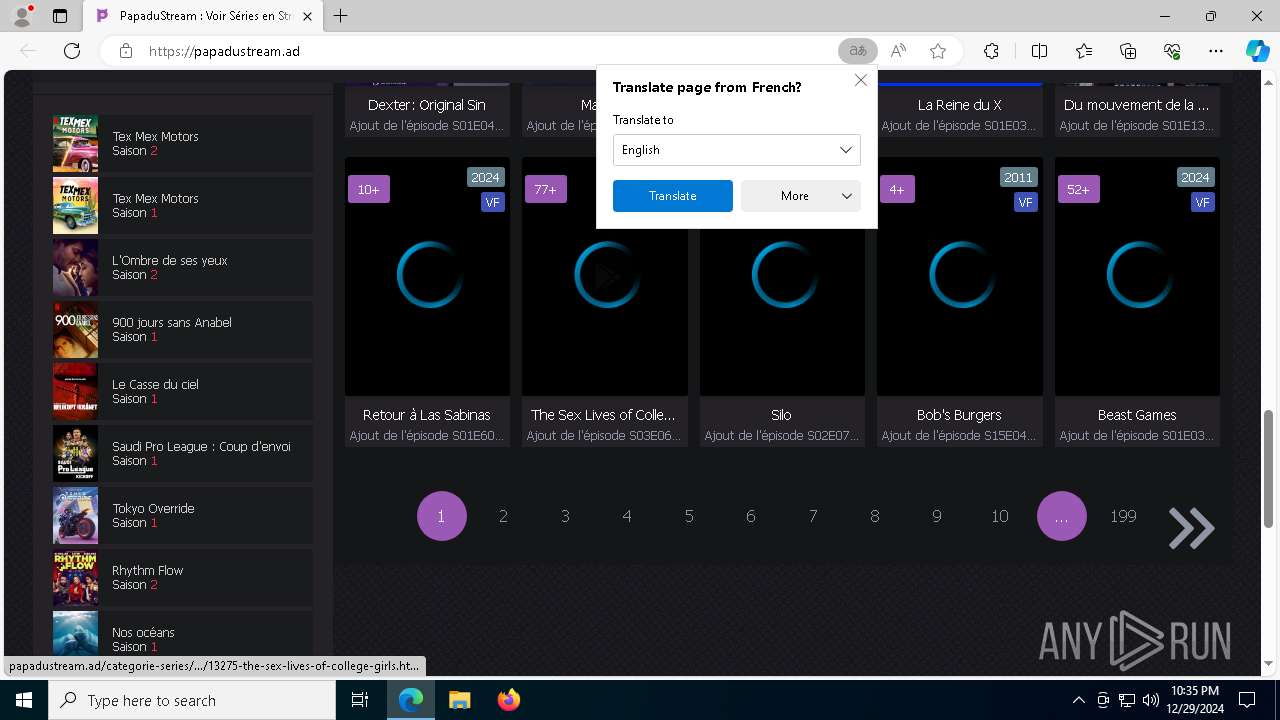Add page to favorites star icon
1280x720 pixels.
pos(937,51)
